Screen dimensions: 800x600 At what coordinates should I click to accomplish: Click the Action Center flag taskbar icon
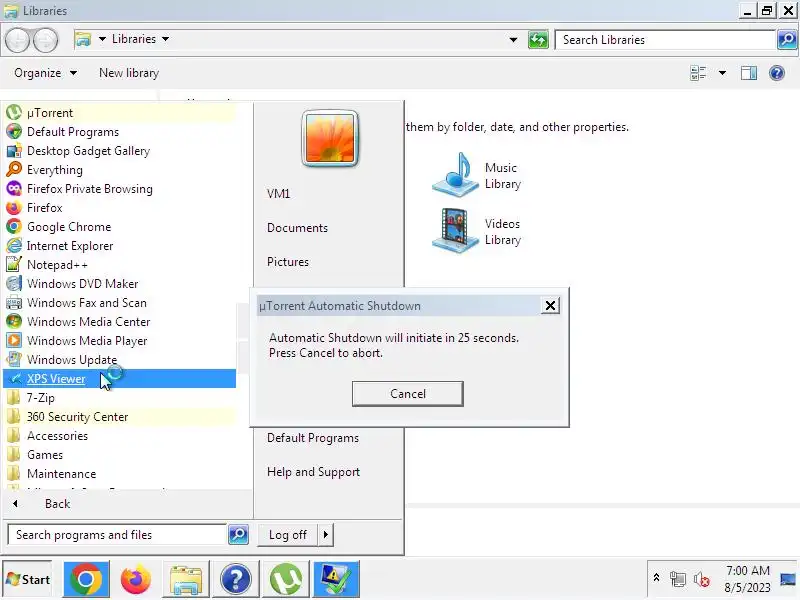click(x=336, y=579)
